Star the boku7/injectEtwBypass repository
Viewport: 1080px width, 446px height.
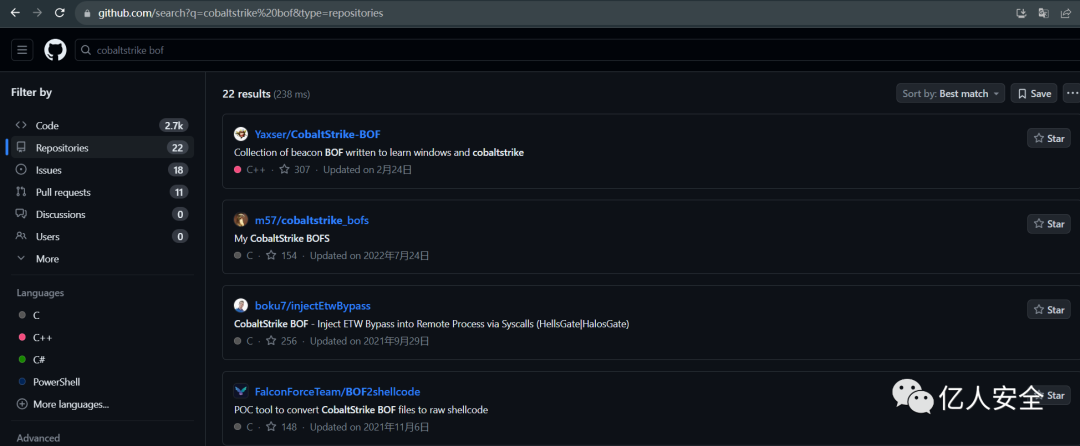coord(1048,310)
